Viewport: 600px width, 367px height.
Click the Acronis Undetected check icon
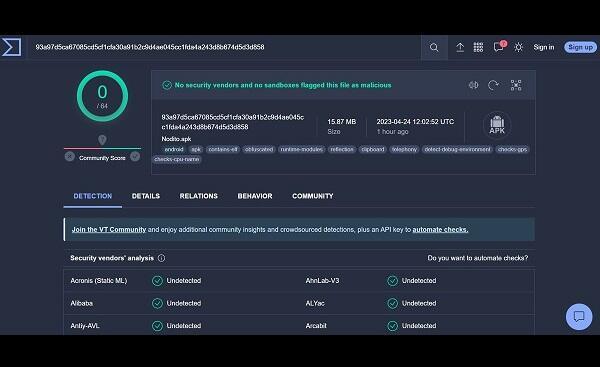pyautogui.click(x=157, y=281)
